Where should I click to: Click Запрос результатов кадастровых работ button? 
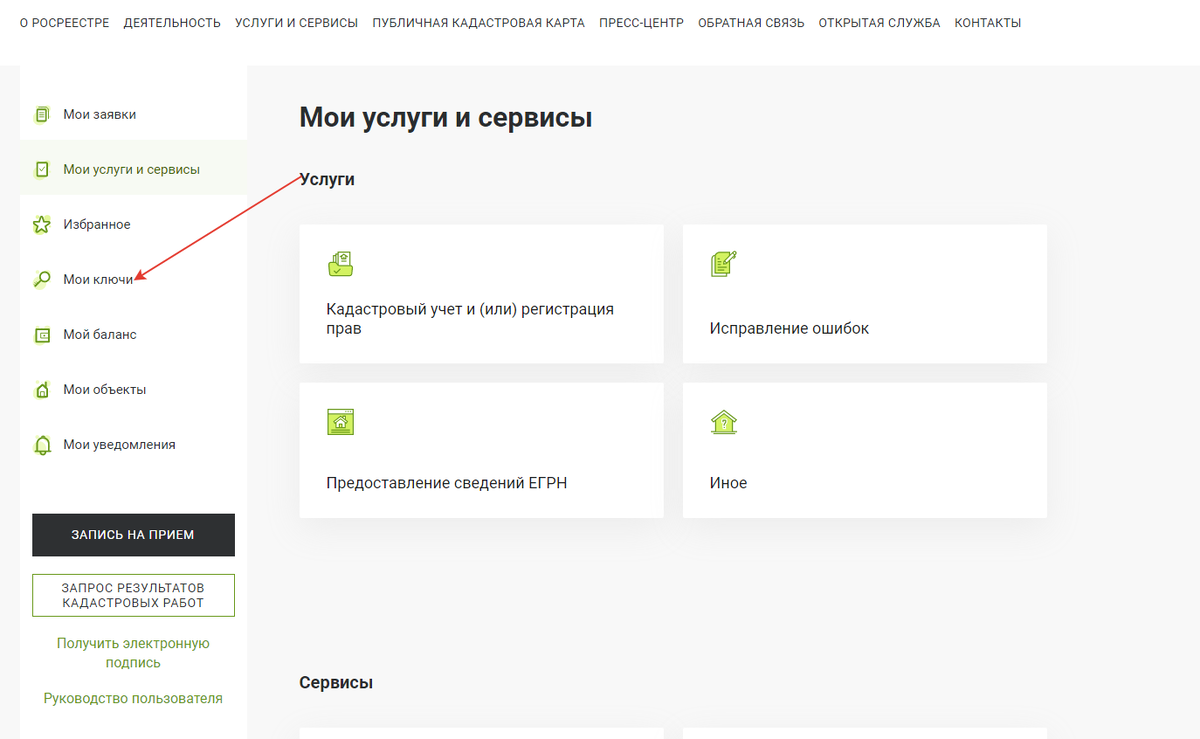pyautogui.click(x=133, y=595)
